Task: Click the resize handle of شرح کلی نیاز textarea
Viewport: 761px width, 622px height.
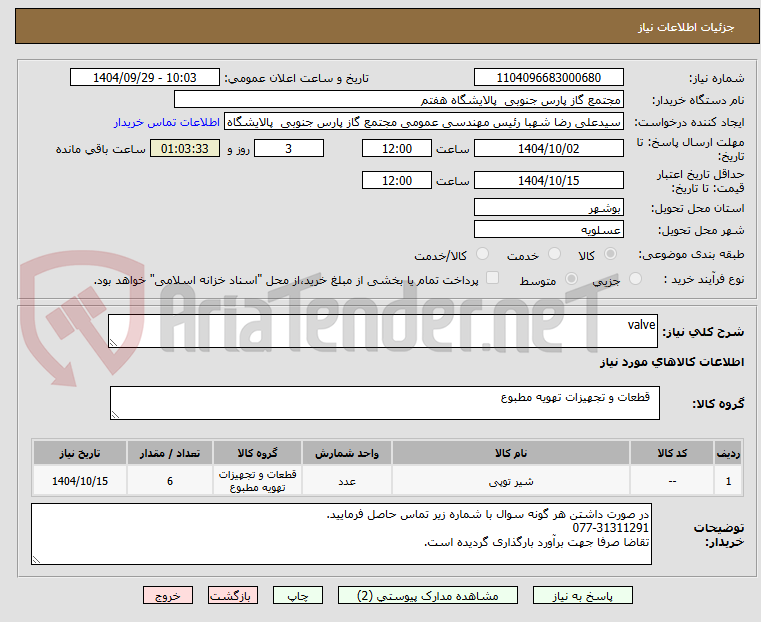Action: click(113, 343)
